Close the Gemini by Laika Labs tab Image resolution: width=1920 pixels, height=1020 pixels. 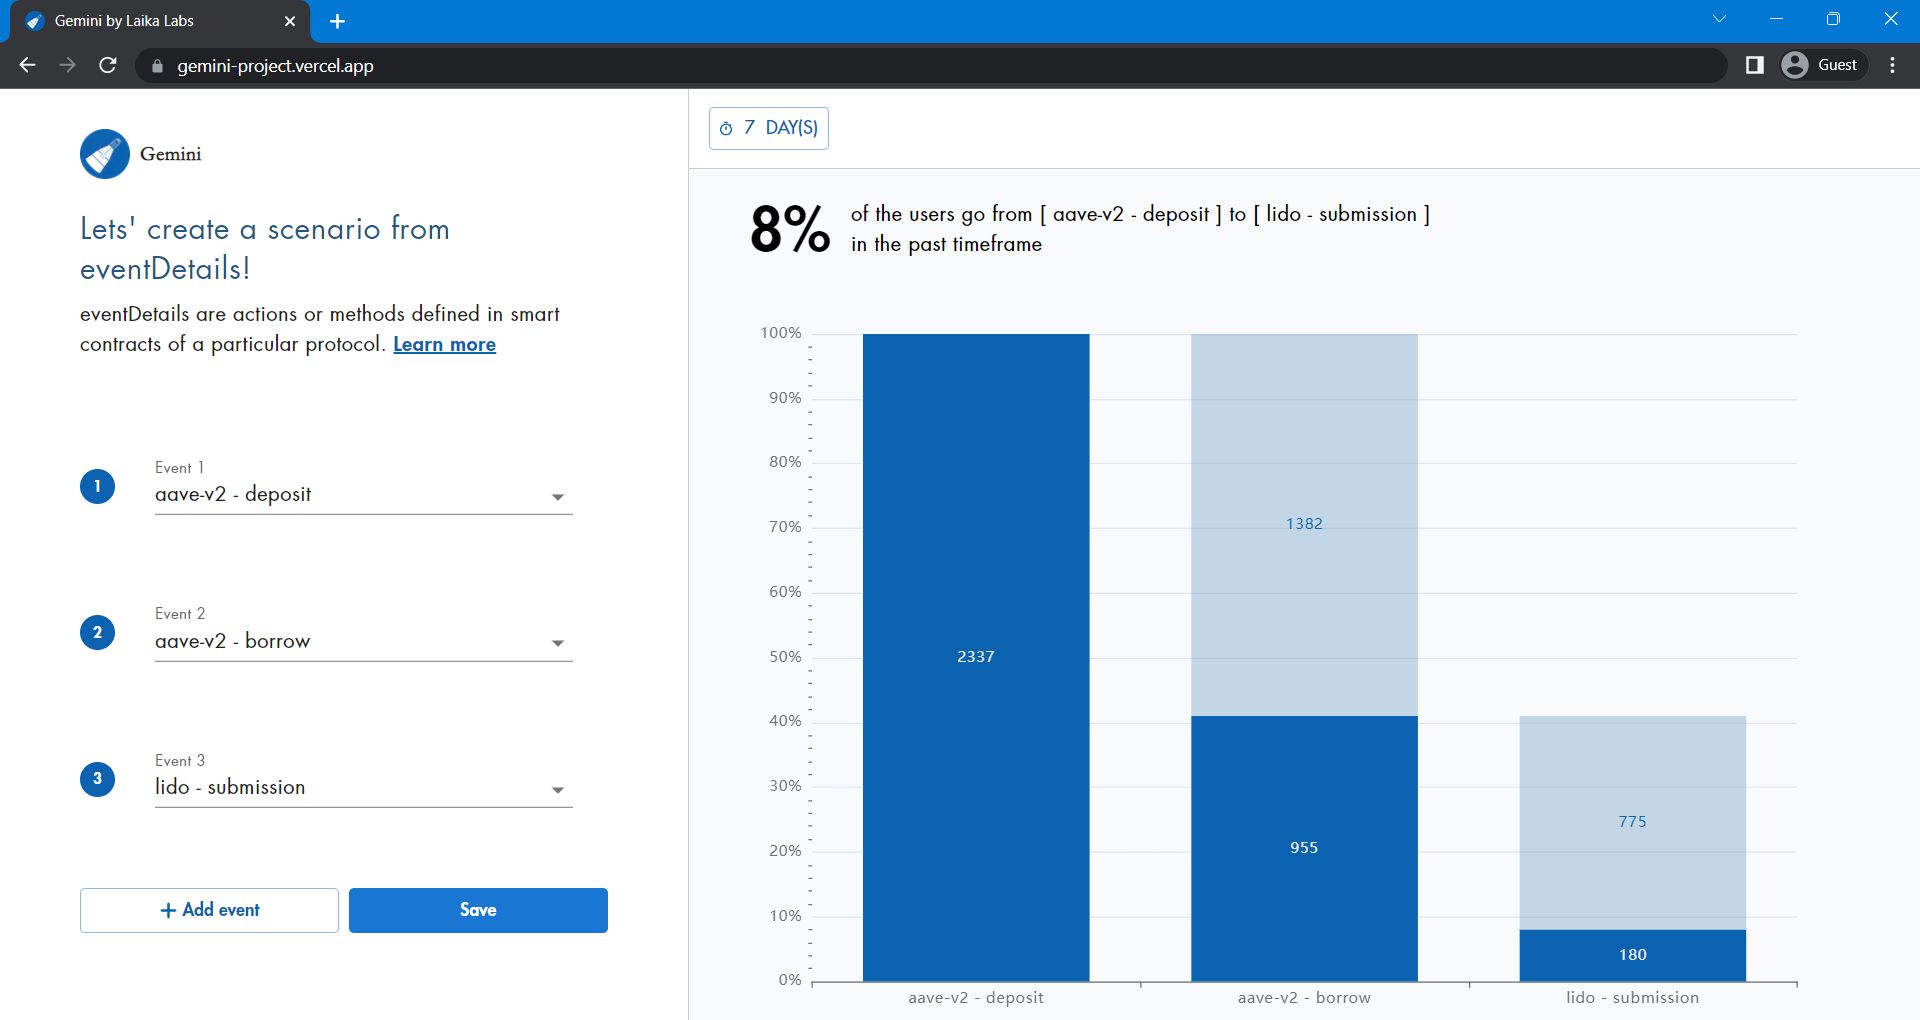pos(290,21)
